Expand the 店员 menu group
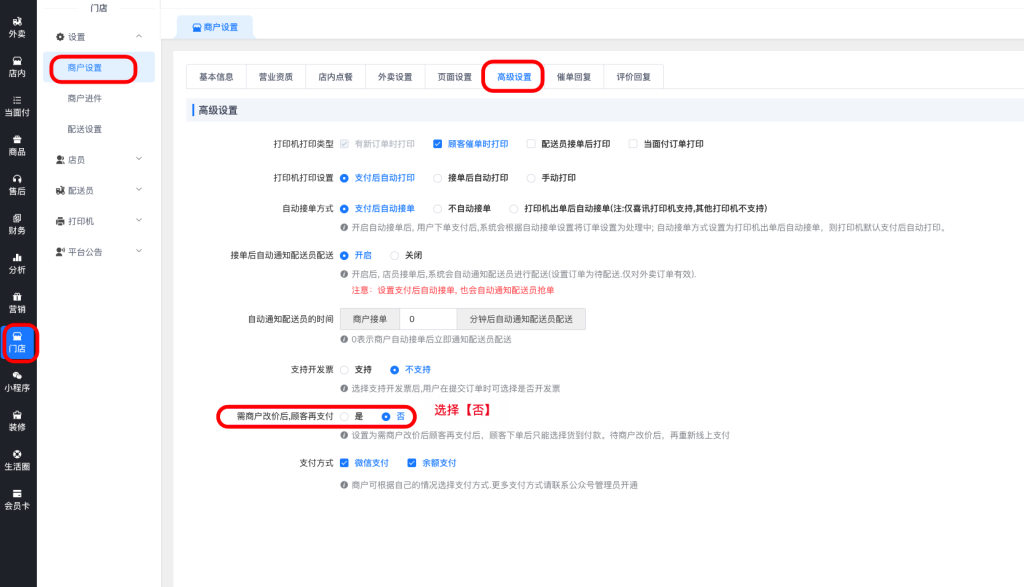The width and height of the screenshot is (1024, 587). [x=98, y=159]
